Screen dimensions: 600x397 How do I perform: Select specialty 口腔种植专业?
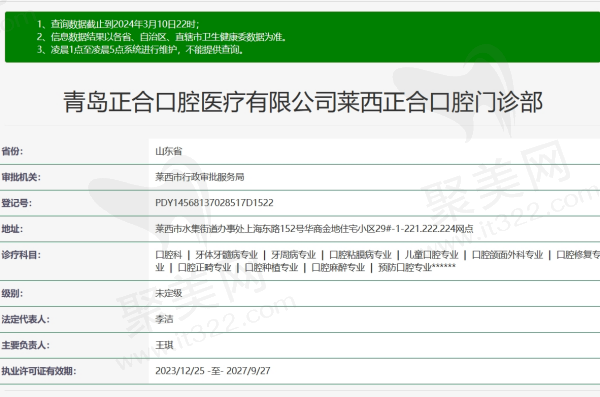coord(271,268)
